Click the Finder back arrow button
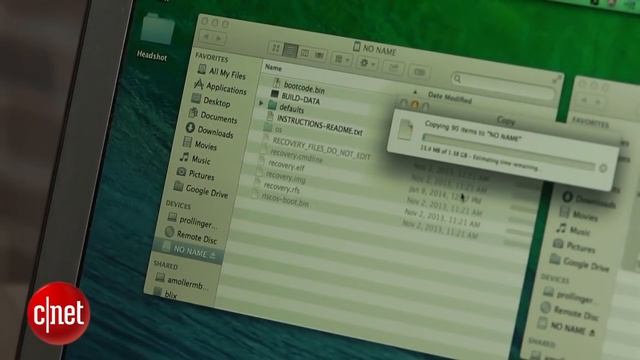 (x=206, y=37)
